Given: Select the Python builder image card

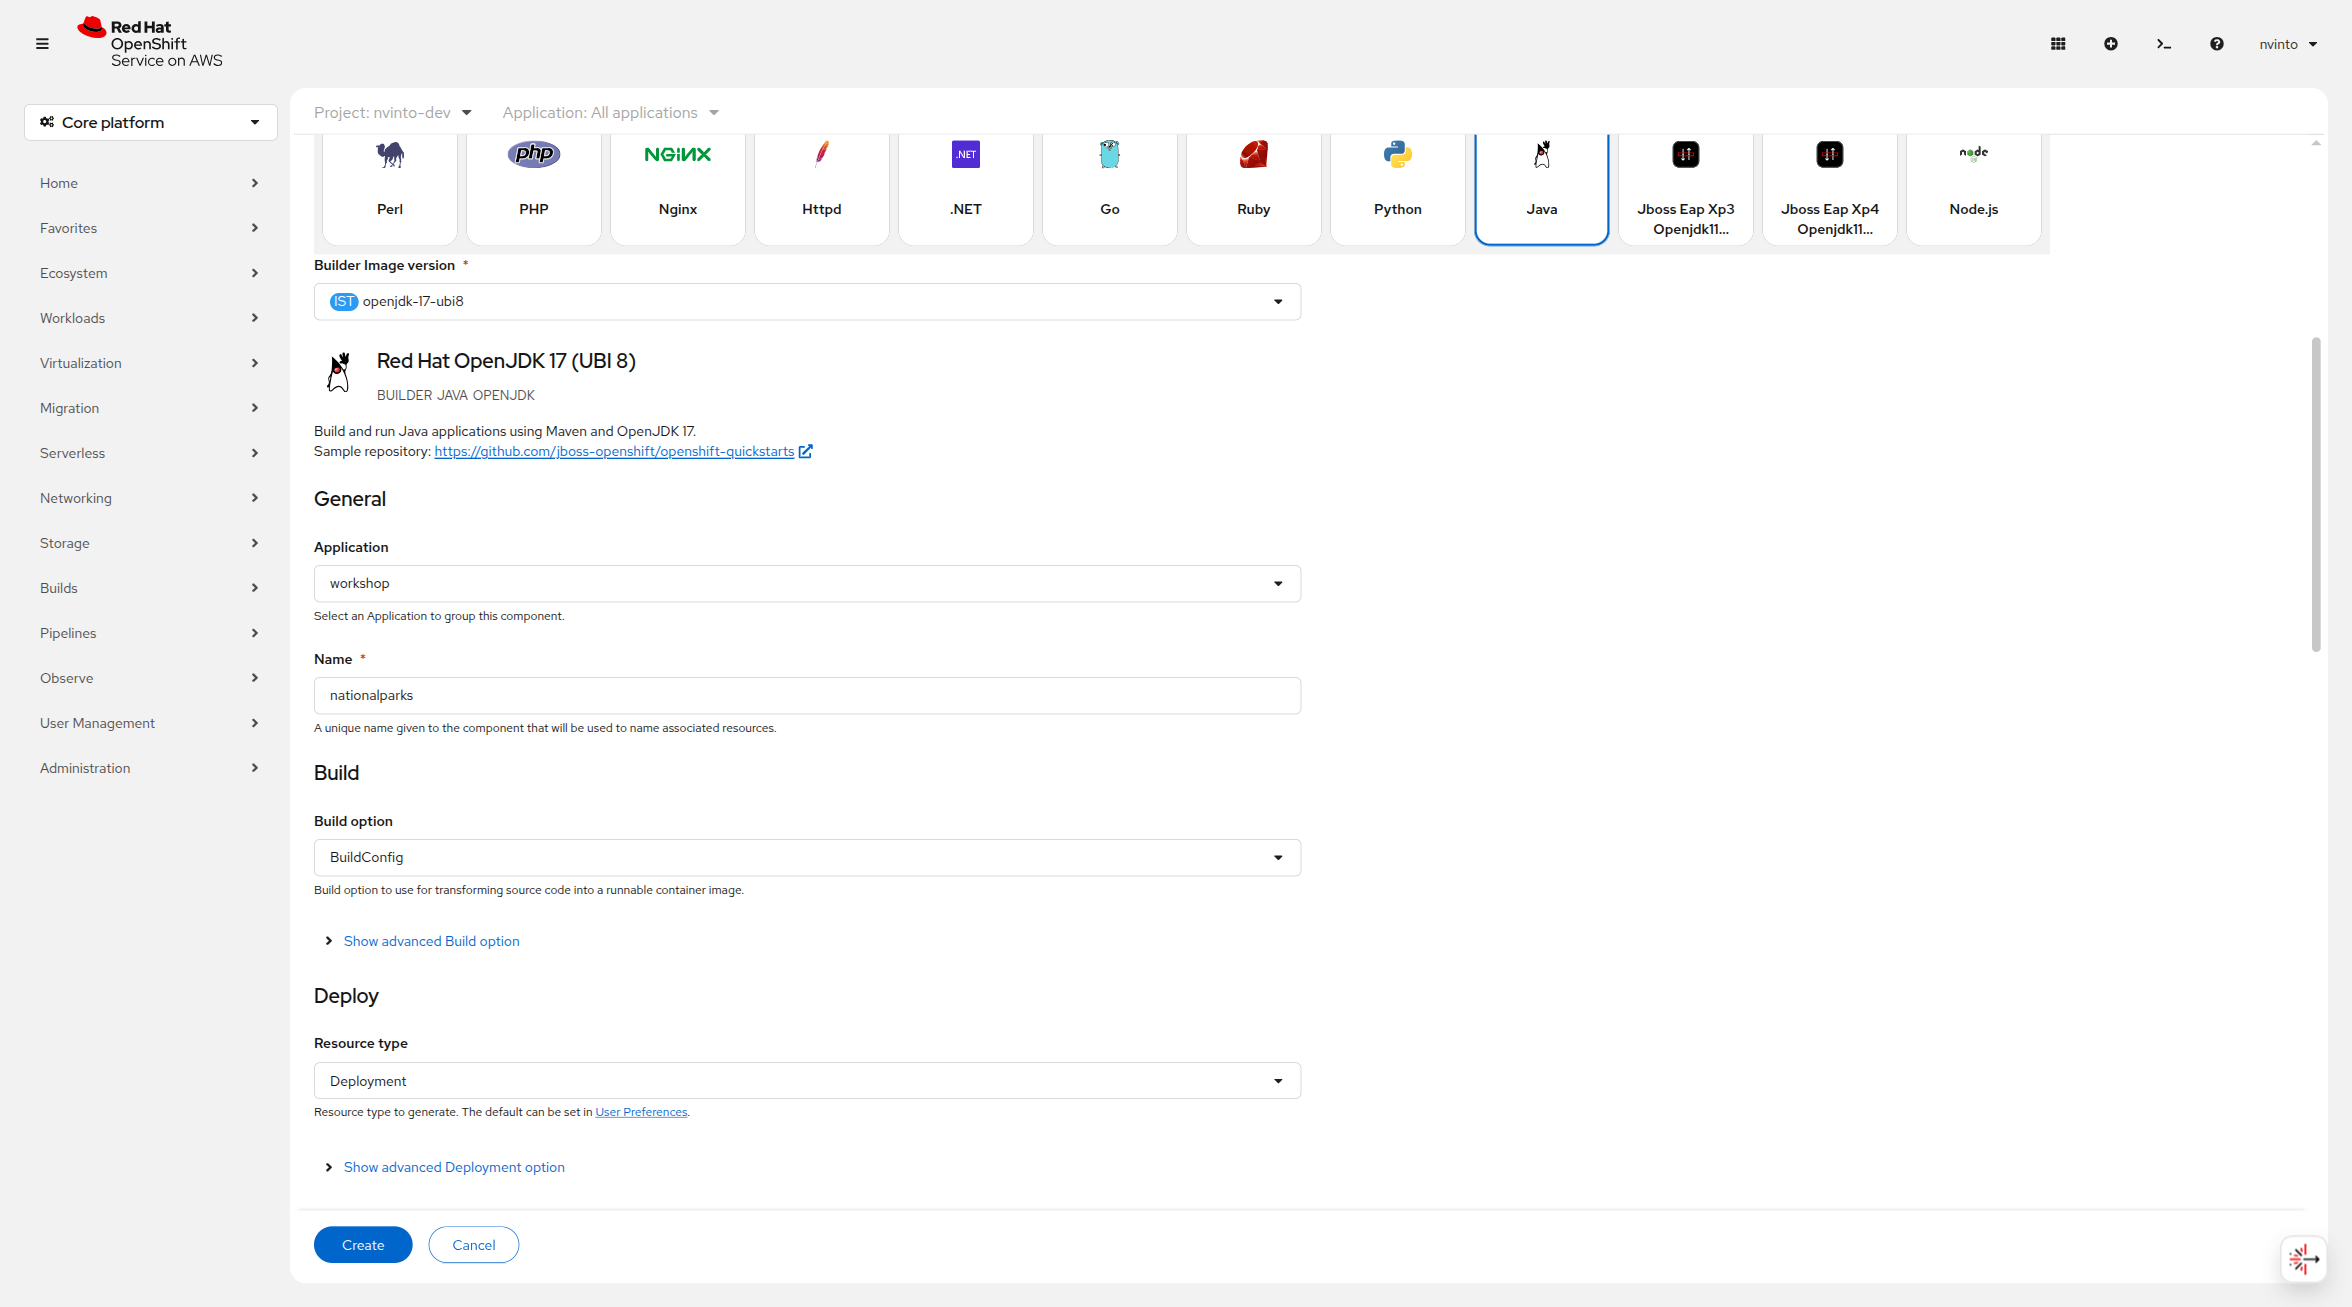Looking at the screenshot, I should (x=1398, y=188).
